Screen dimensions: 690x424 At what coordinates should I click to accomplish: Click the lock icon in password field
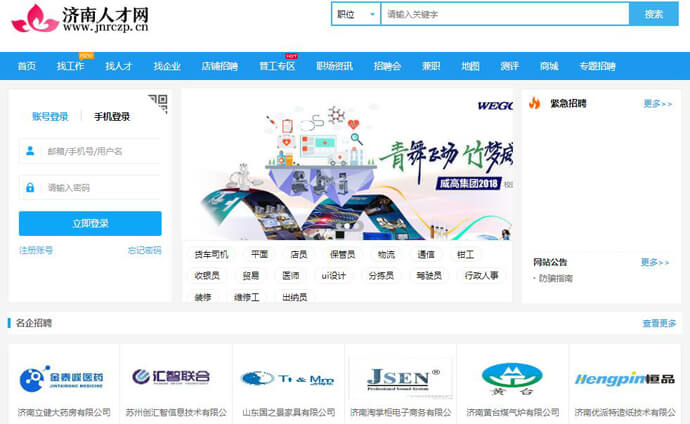click(x=32, y=187)
